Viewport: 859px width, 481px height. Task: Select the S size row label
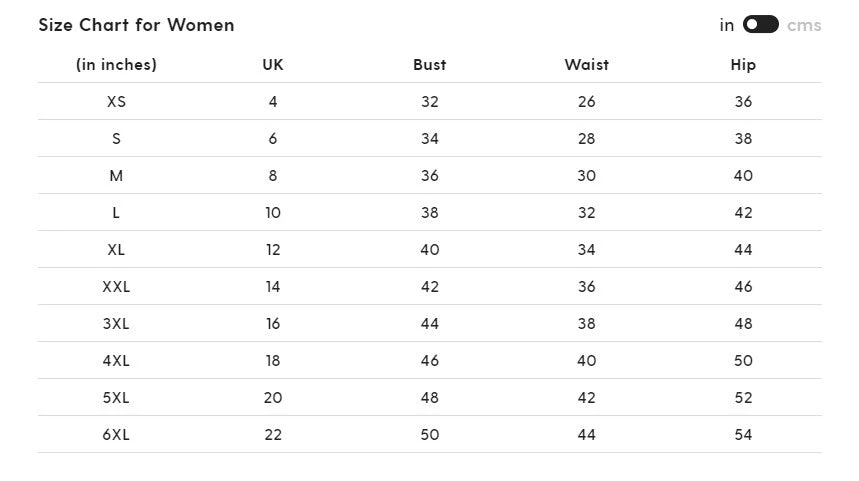coord(116,139)
